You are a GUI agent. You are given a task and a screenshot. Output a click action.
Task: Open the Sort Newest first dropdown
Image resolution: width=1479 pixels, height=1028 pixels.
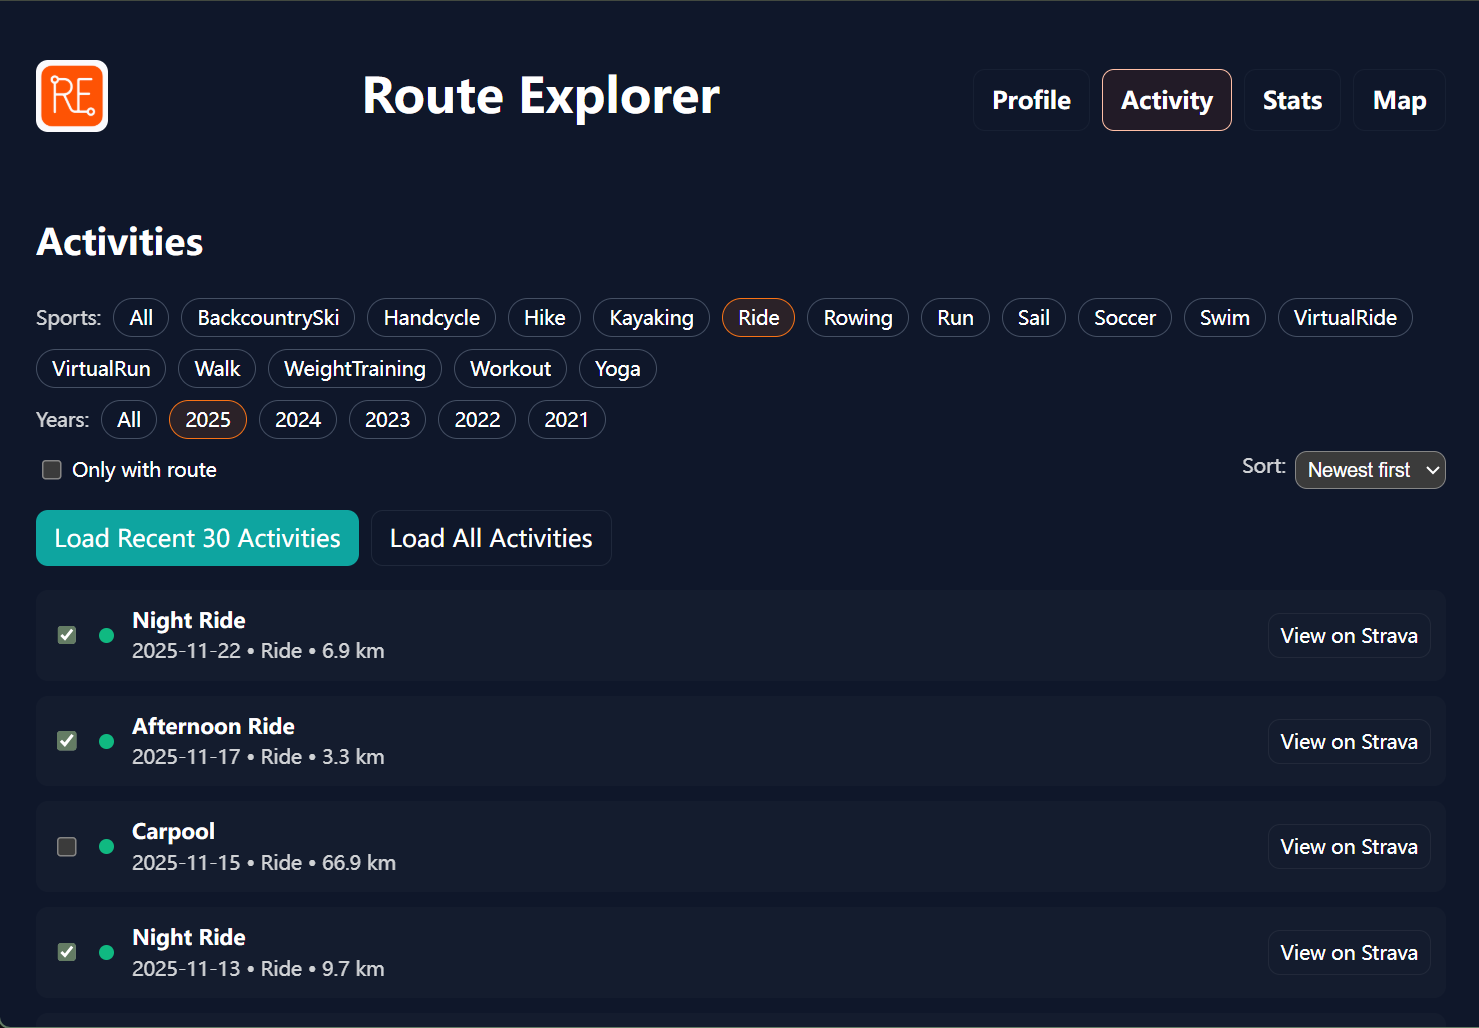tap(1370, 470)
